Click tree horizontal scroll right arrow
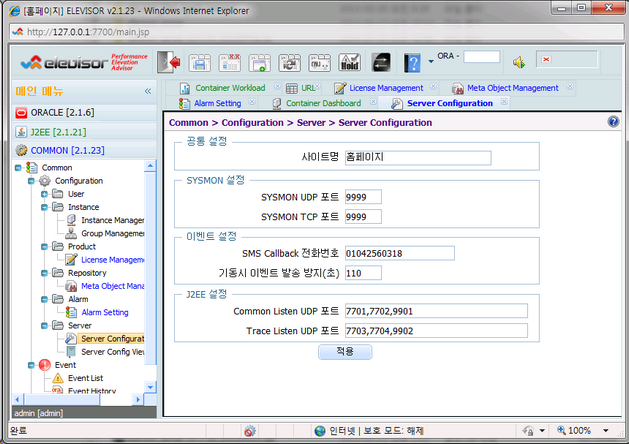Image resolution: width=629 pixels, height=444 pixels. click(138, 399)
